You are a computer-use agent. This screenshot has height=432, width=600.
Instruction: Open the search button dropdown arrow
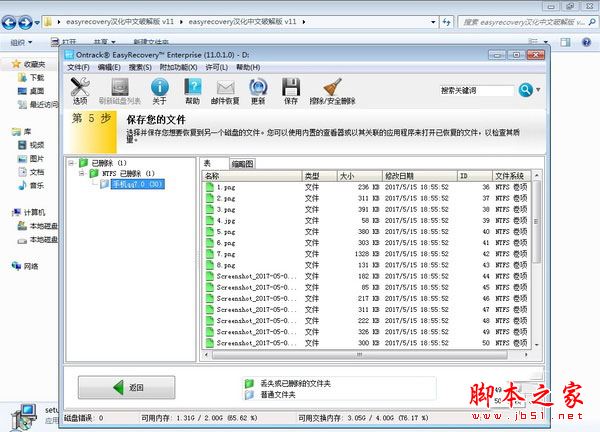(538, 90)
